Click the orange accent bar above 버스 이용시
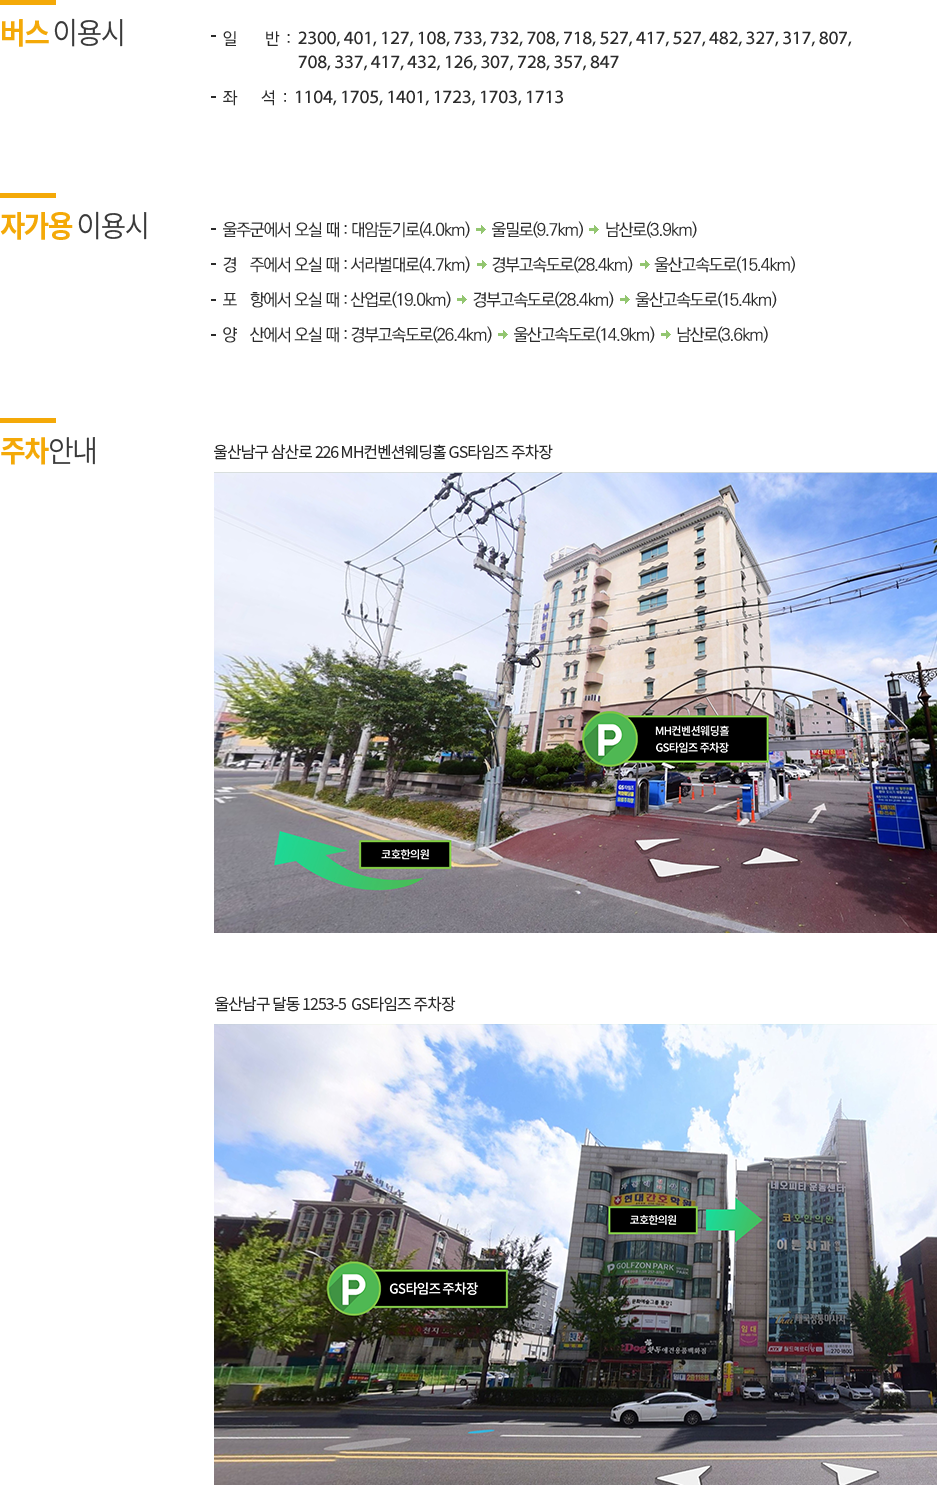This screenshot has width=937, height=1485. (28, 3)
